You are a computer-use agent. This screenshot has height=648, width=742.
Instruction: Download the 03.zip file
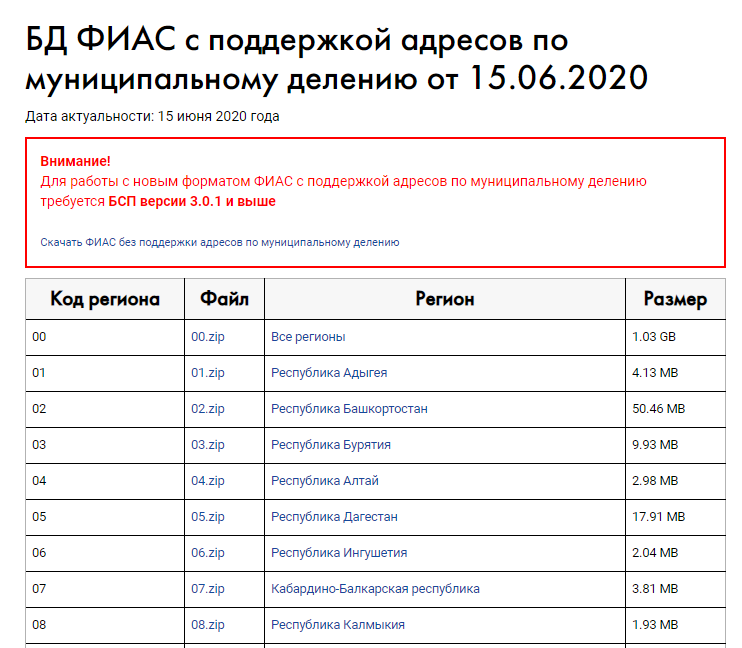[208, 445]
